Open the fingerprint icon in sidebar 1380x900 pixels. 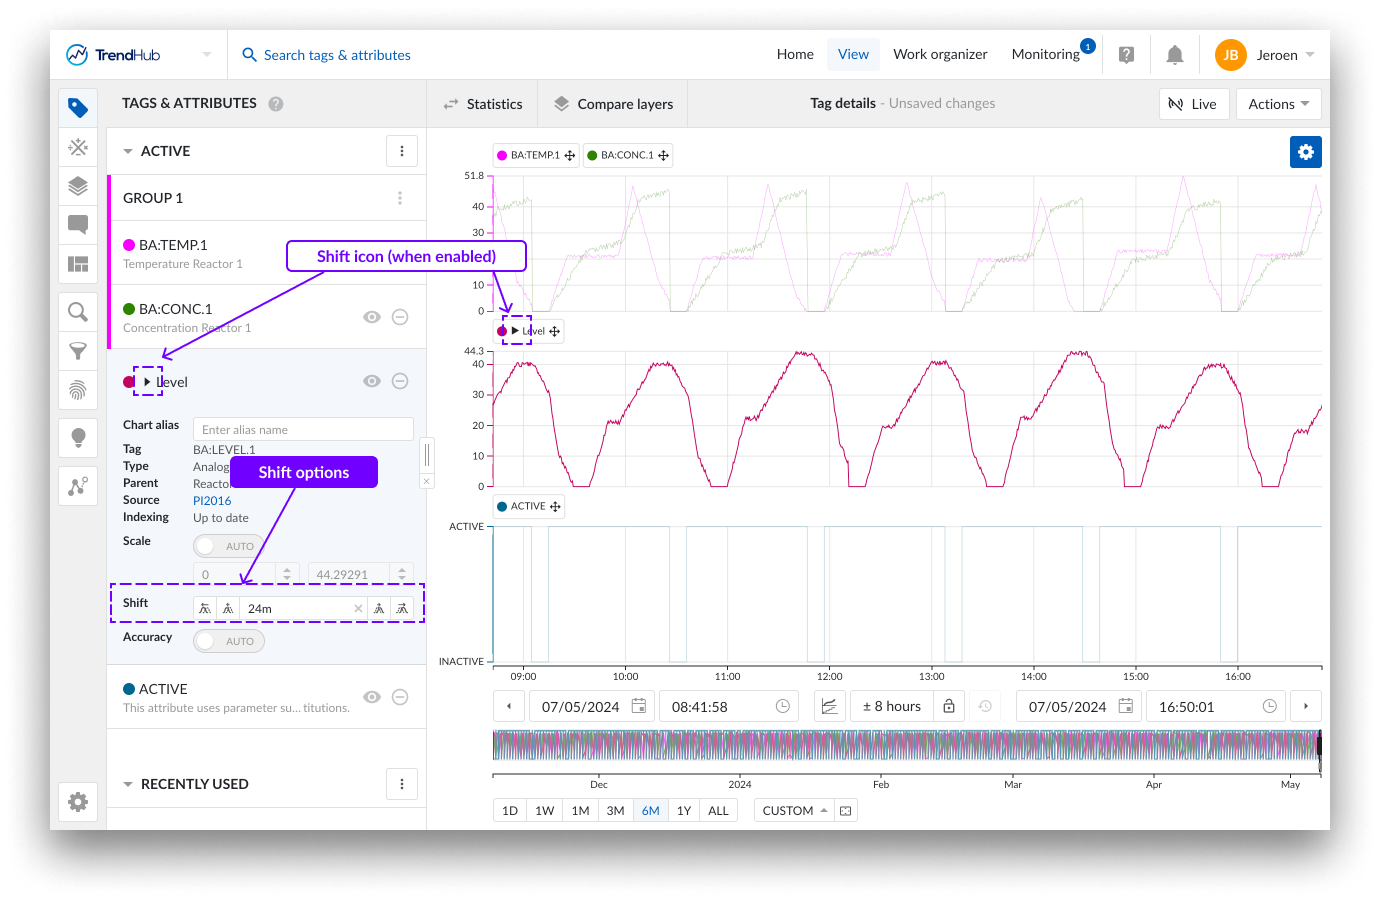tap(78, 390)
